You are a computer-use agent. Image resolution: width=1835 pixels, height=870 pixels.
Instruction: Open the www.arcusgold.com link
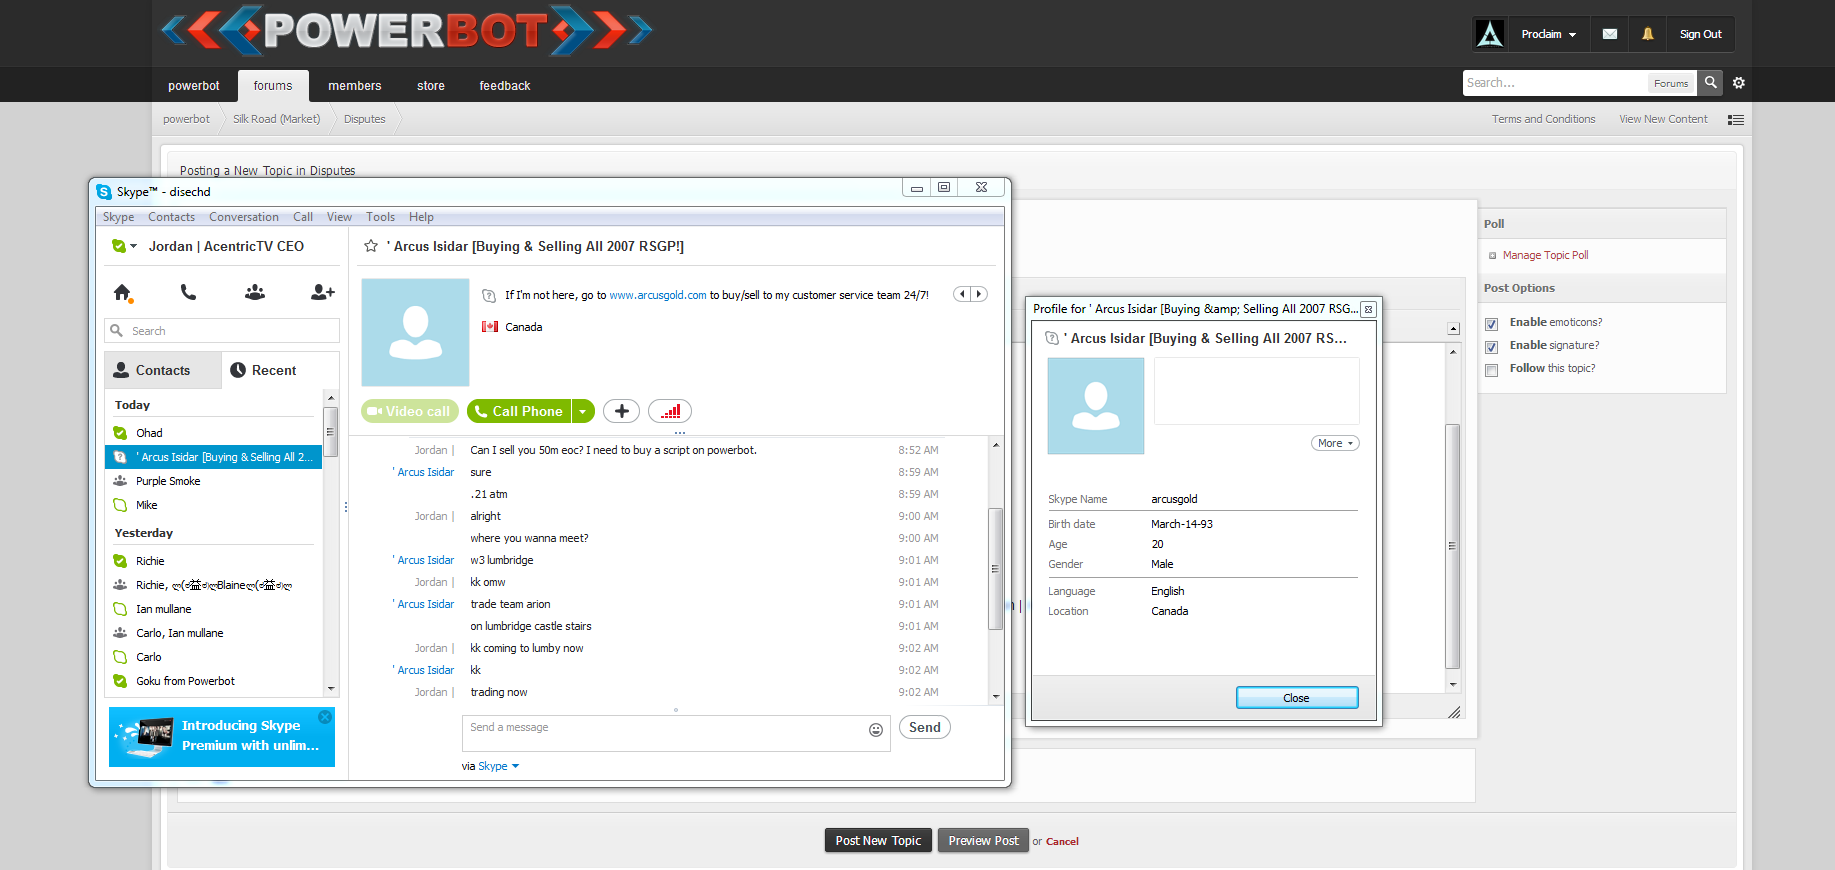coord(658,295)
